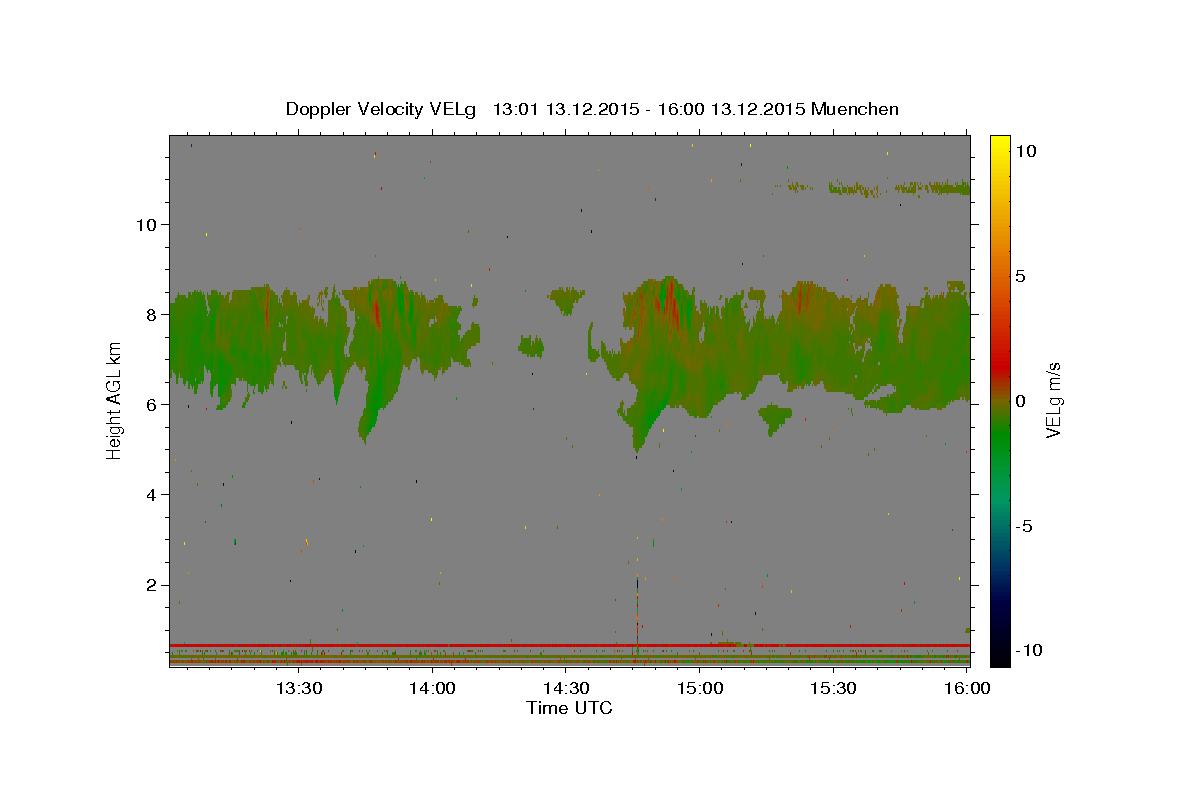Click the 13:30 time tick label
The height and width of the screenshot is (800, 1200).
pos(299,688)
